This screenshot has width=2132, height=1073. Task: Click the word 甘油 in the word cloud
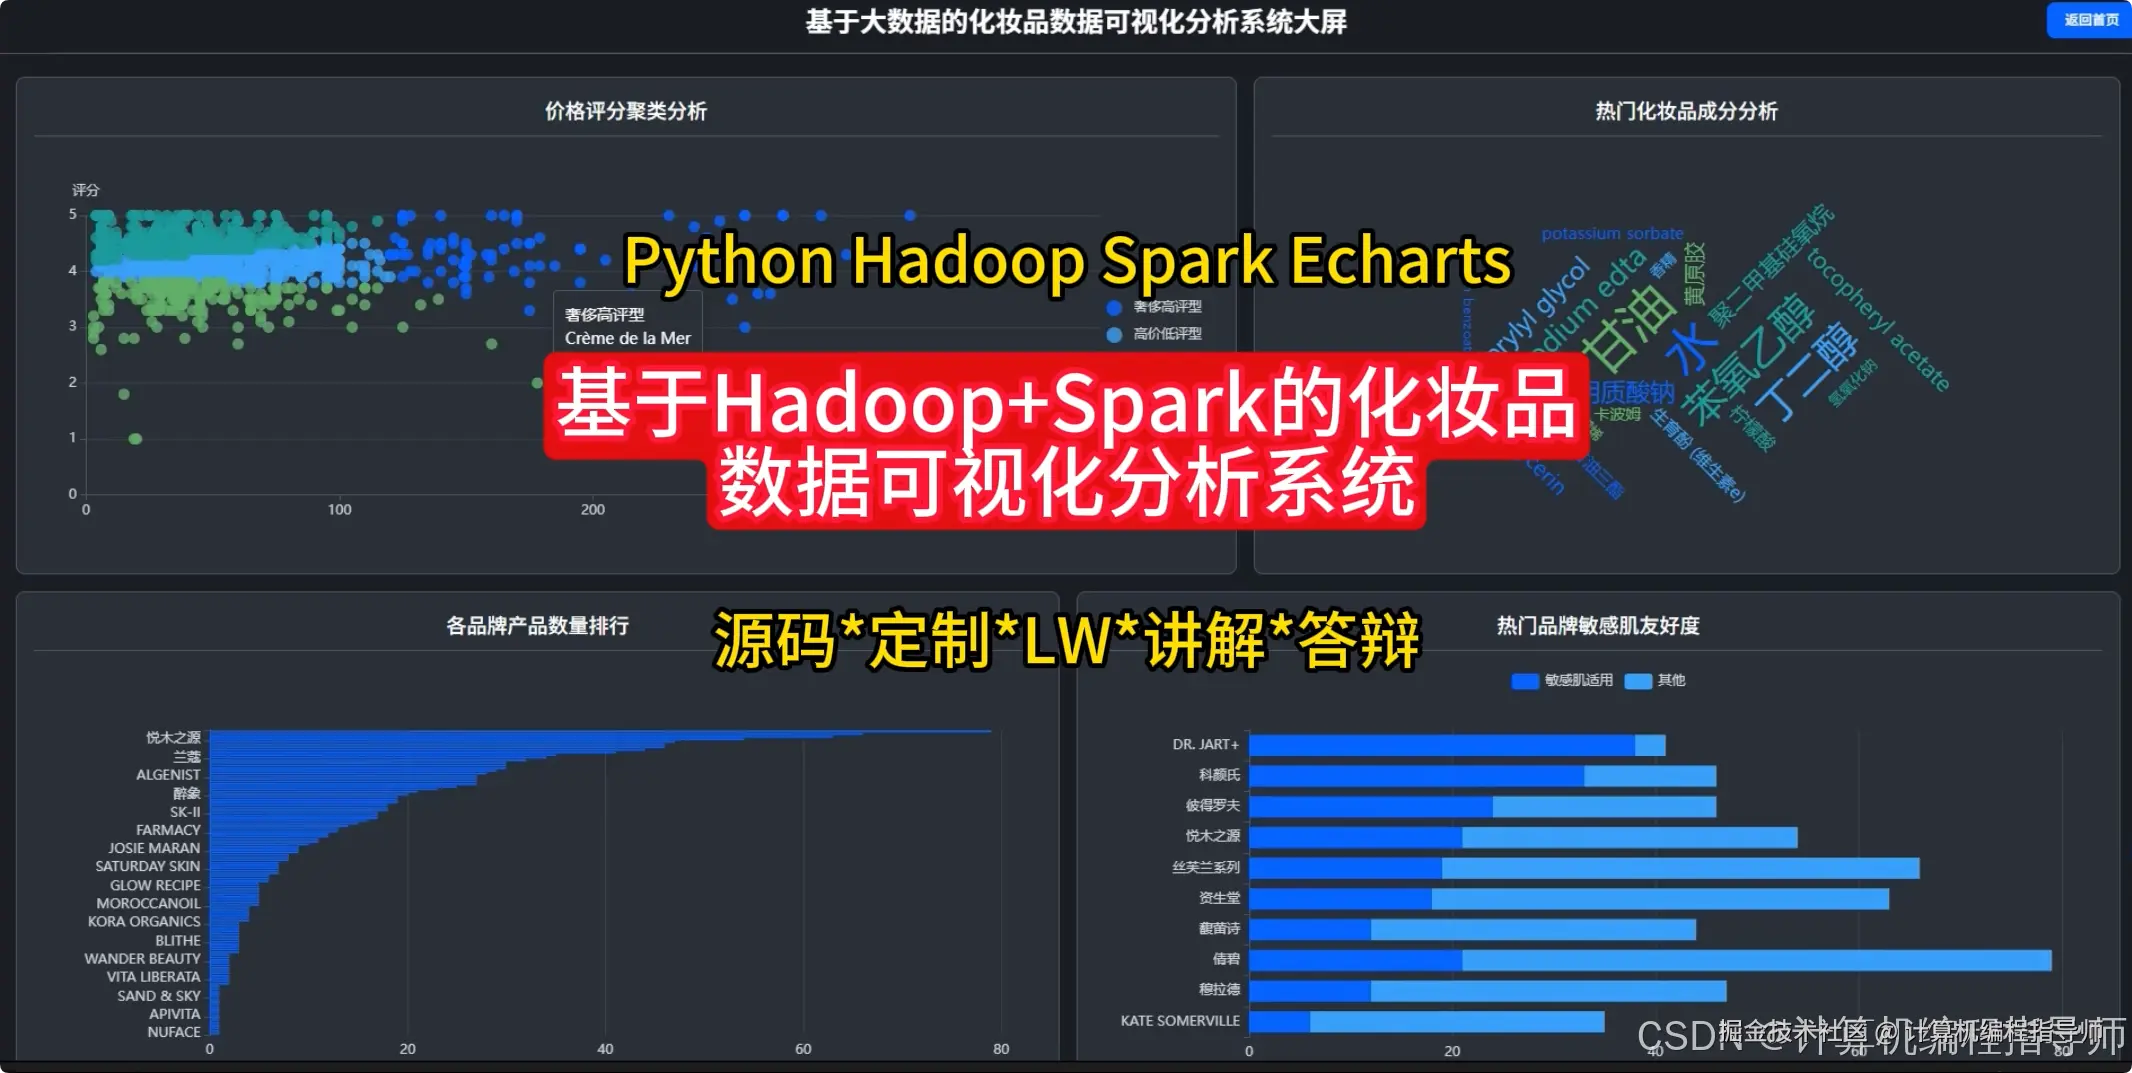pyautogui.click(x=1628, y=328)
